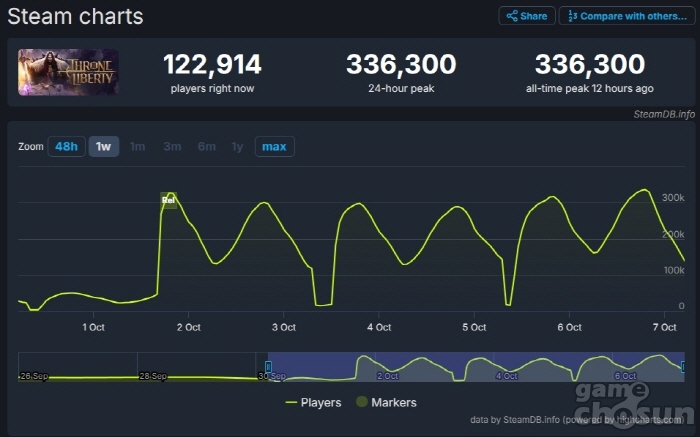Set zoom to 48h

[x=67, y=146]
